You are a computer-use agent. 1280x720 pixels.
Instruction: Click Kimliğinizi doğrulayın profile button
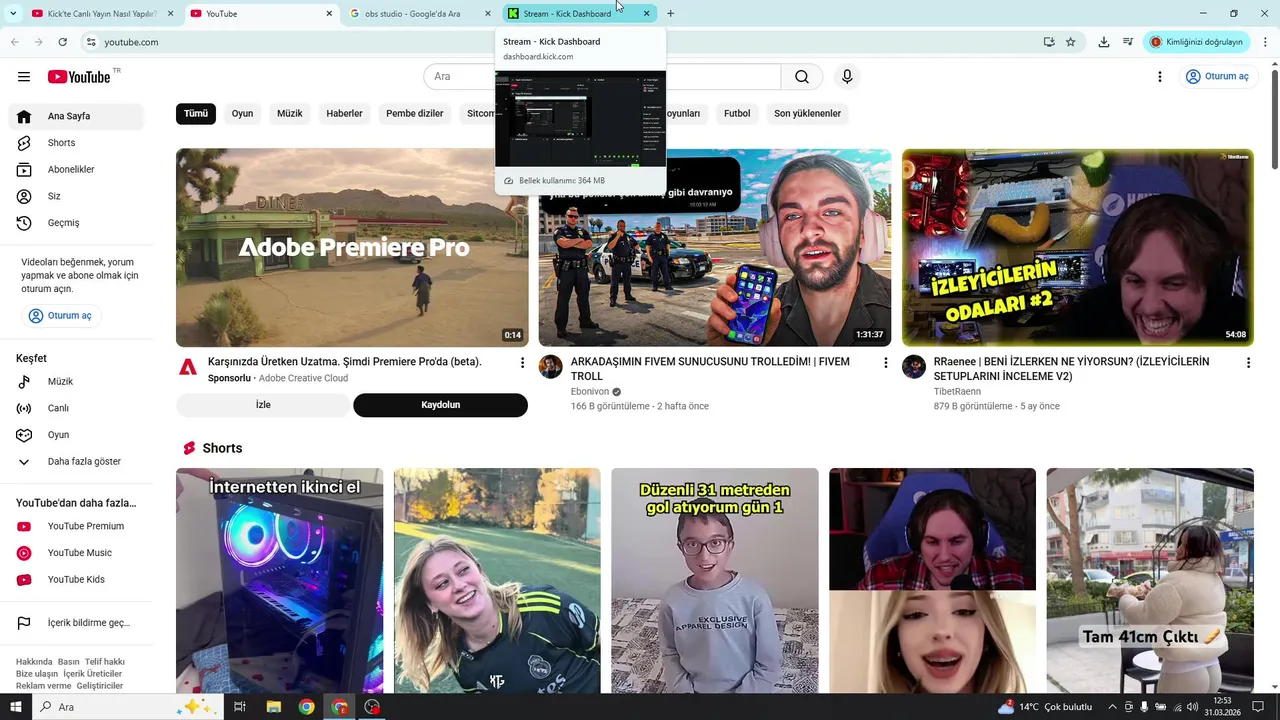[x=1197, y=42]
